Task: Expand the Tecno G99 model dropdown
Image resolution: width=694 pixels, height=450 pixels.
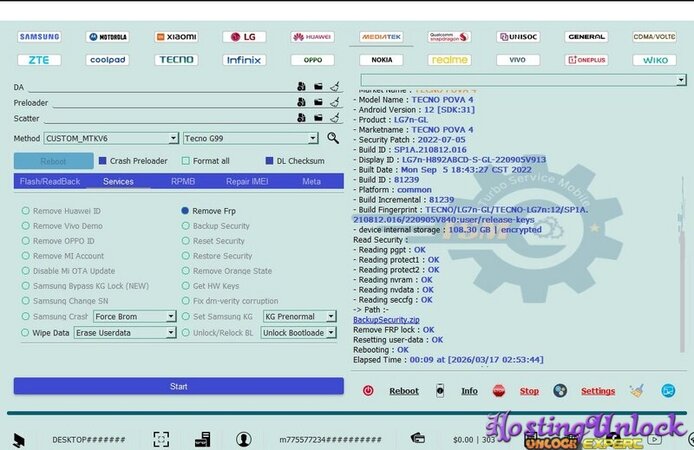Action: pyautogui.click(x=251, y=138)
